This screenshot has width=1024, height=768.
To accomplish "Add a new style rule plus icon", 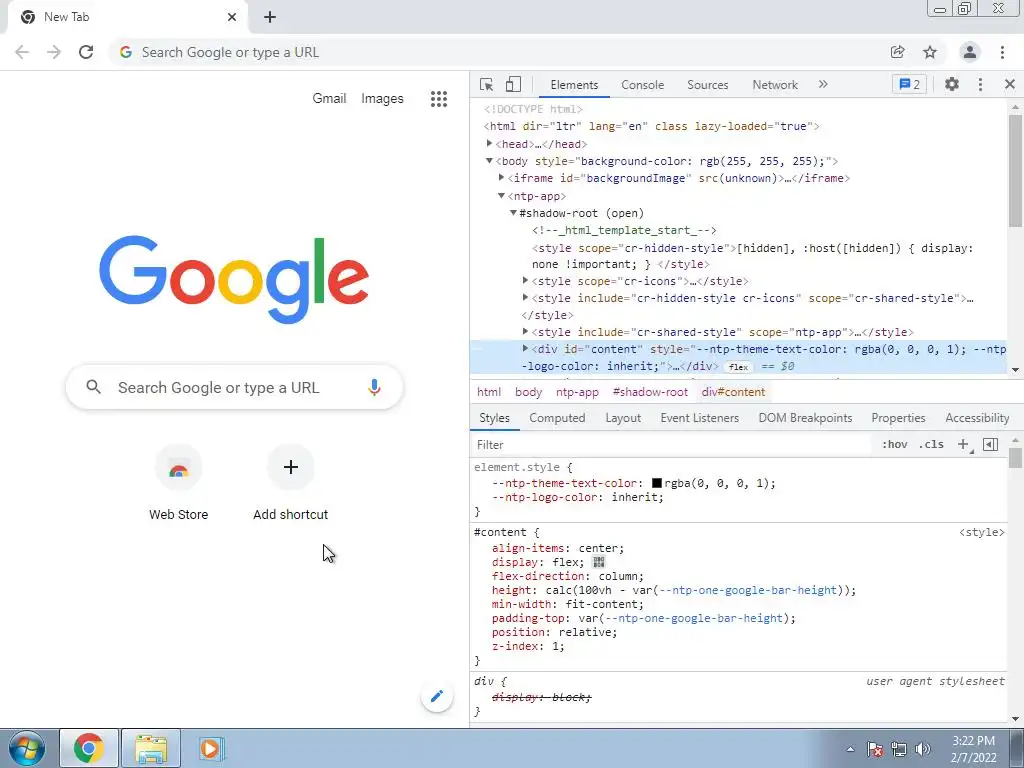I will (963, 445).
